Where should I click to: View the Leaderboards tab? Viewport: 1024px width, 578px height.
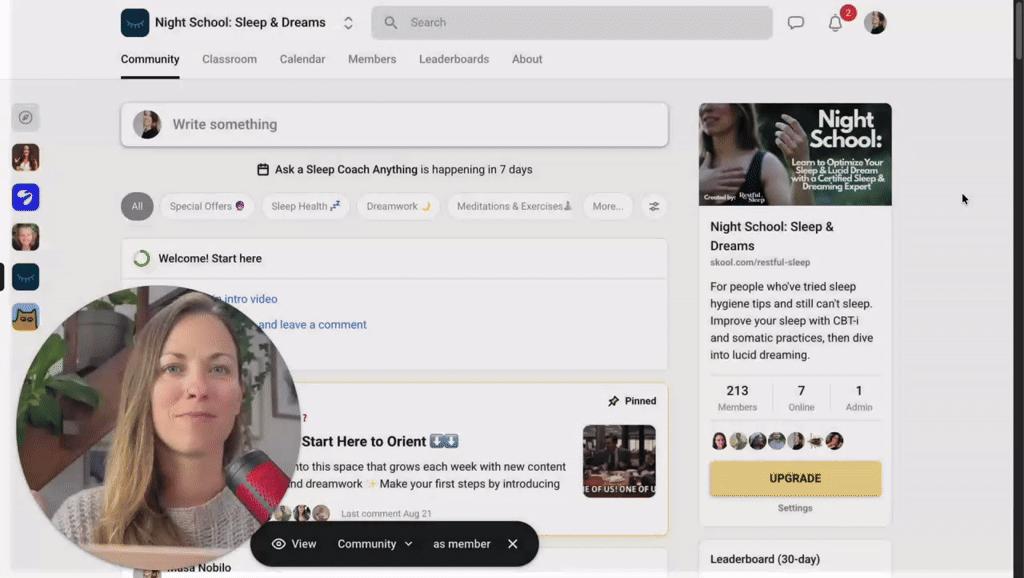[x=454, y=59]
